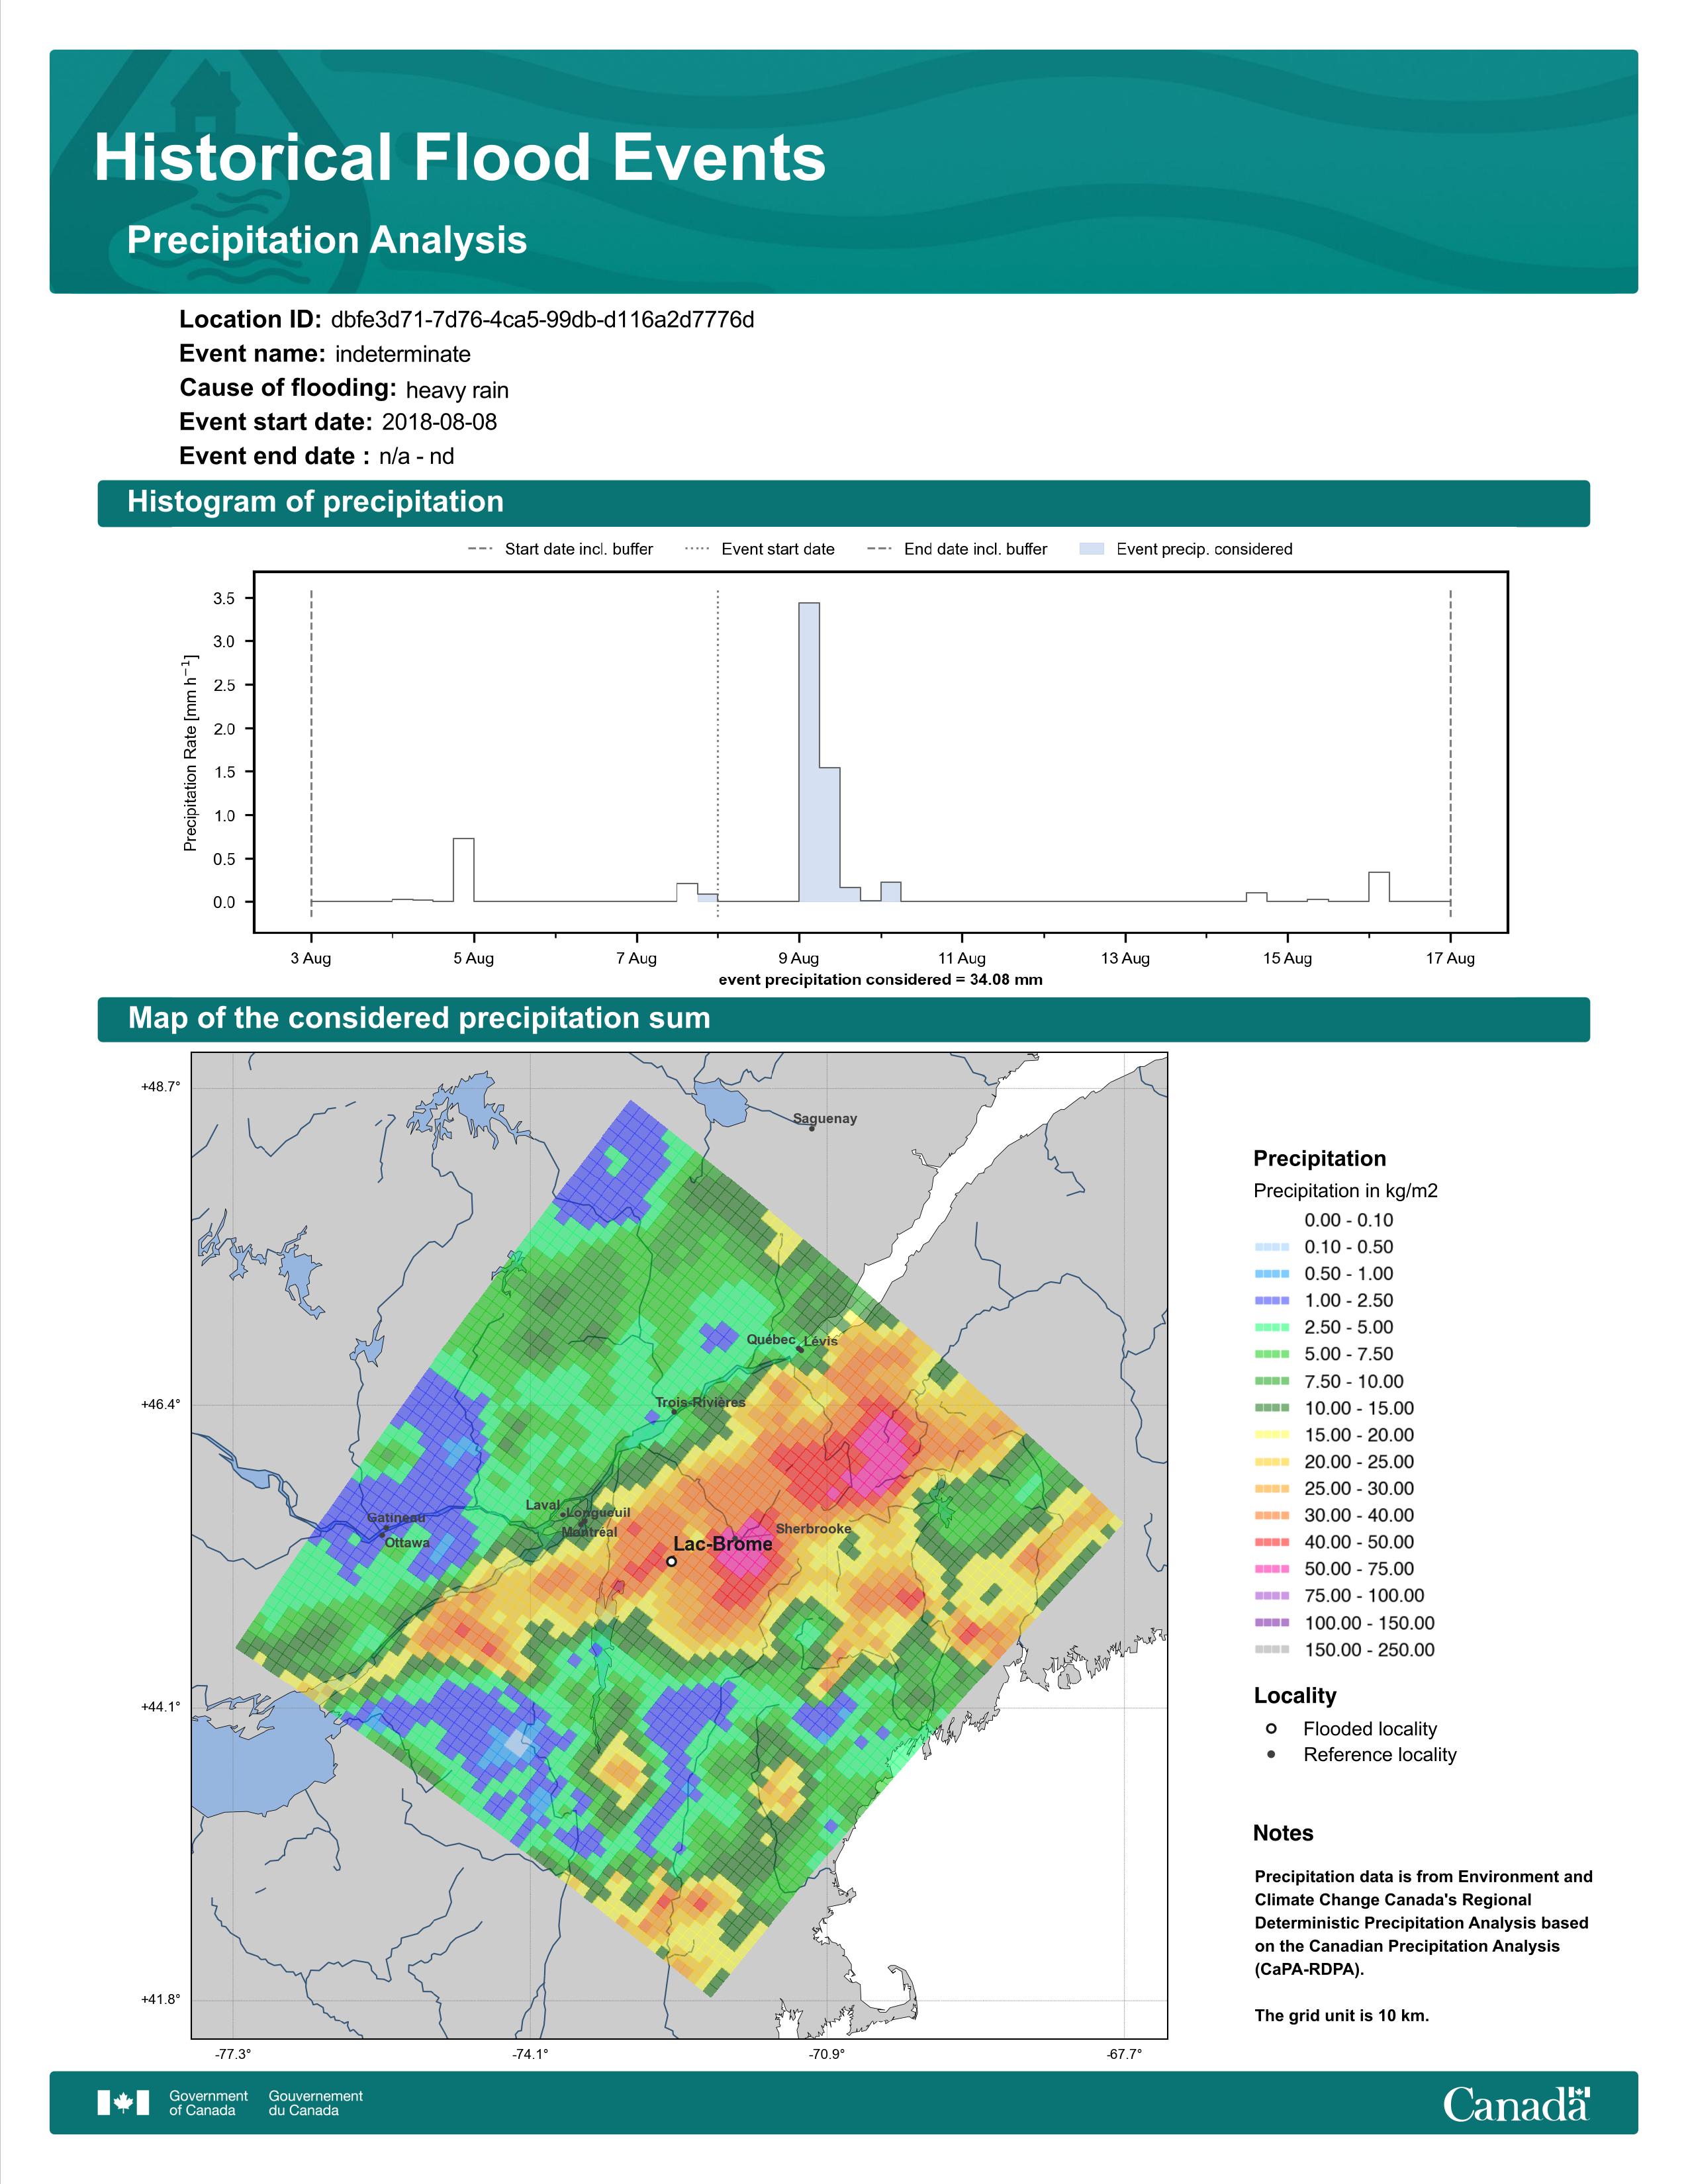This screenshot has width=1688, height=2184.
Task: Click the Reference locality legend dot symbol
Action: point(1271,1754)
